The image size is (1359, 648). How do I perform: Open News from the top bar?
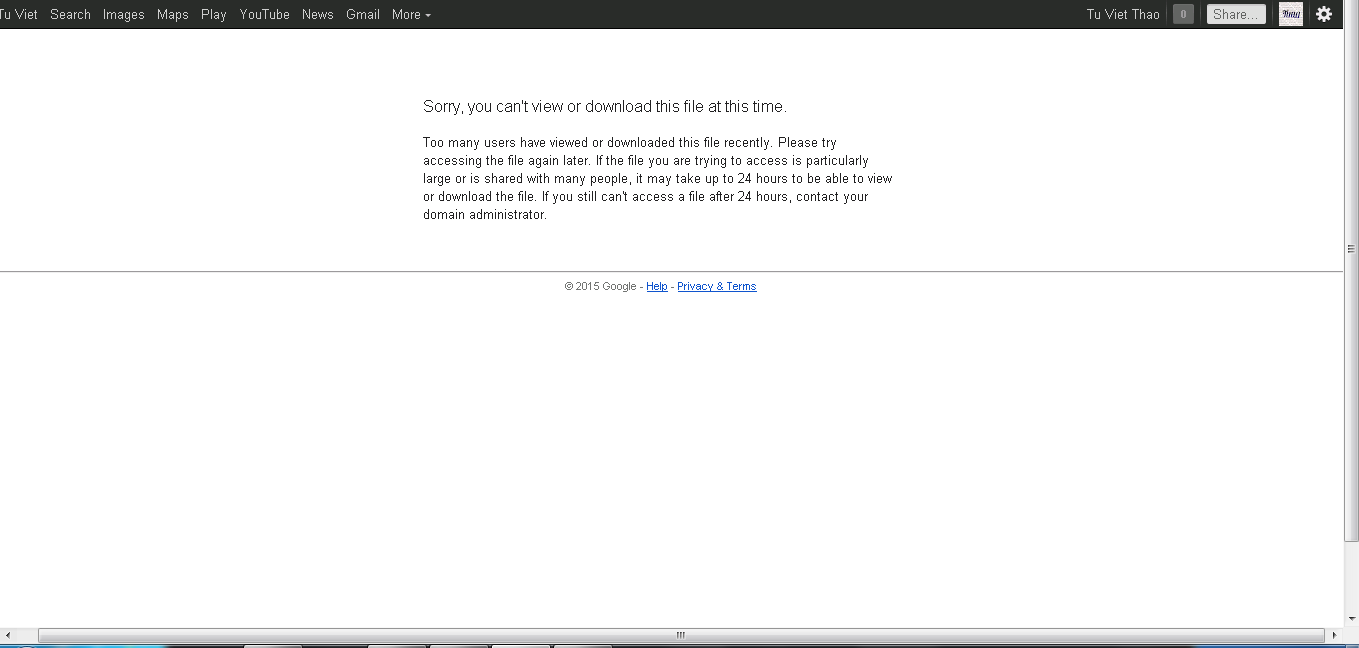click(317, 14)
